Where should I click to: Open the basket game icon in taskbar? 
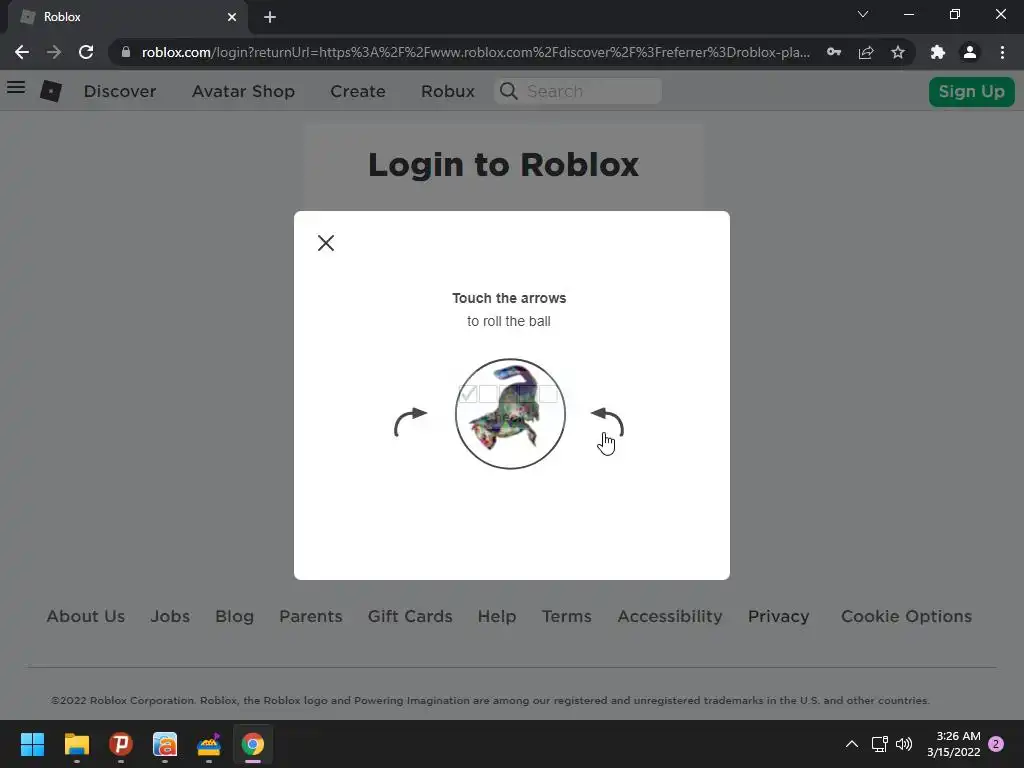pos(209,744)
